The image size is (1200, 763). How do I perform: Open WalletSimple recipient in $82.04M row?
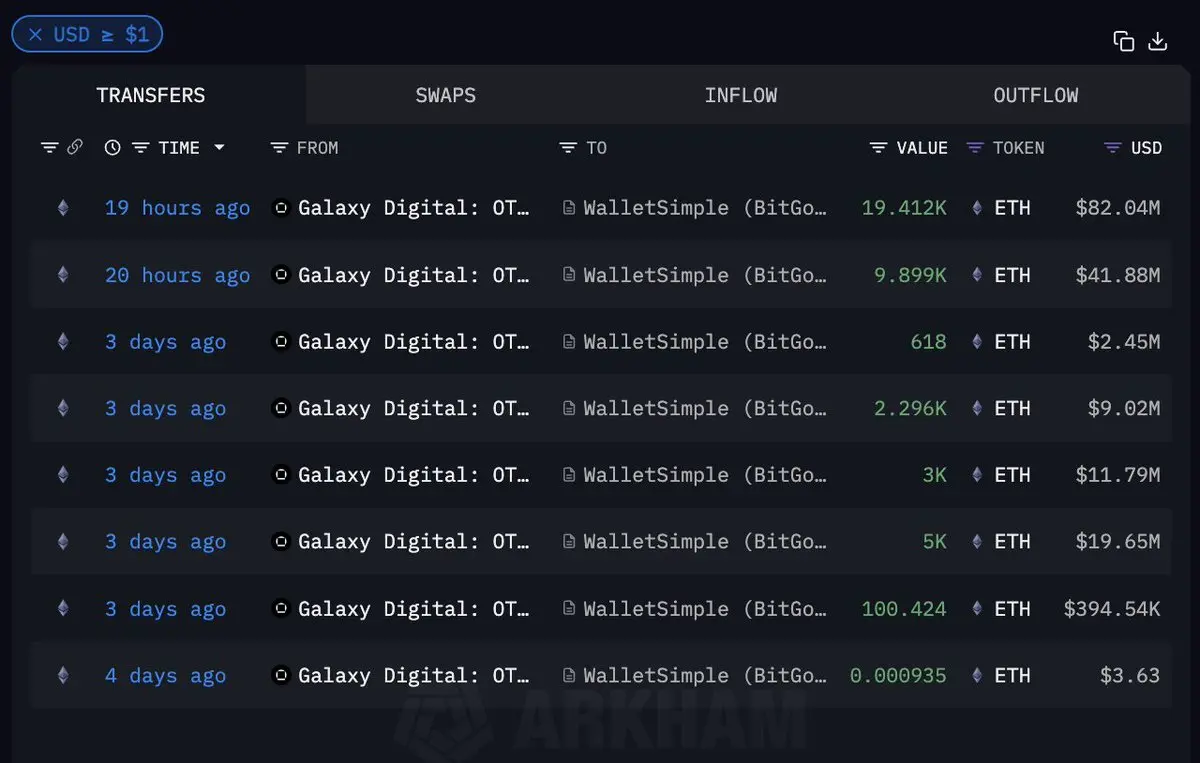[x=706, y=208]
